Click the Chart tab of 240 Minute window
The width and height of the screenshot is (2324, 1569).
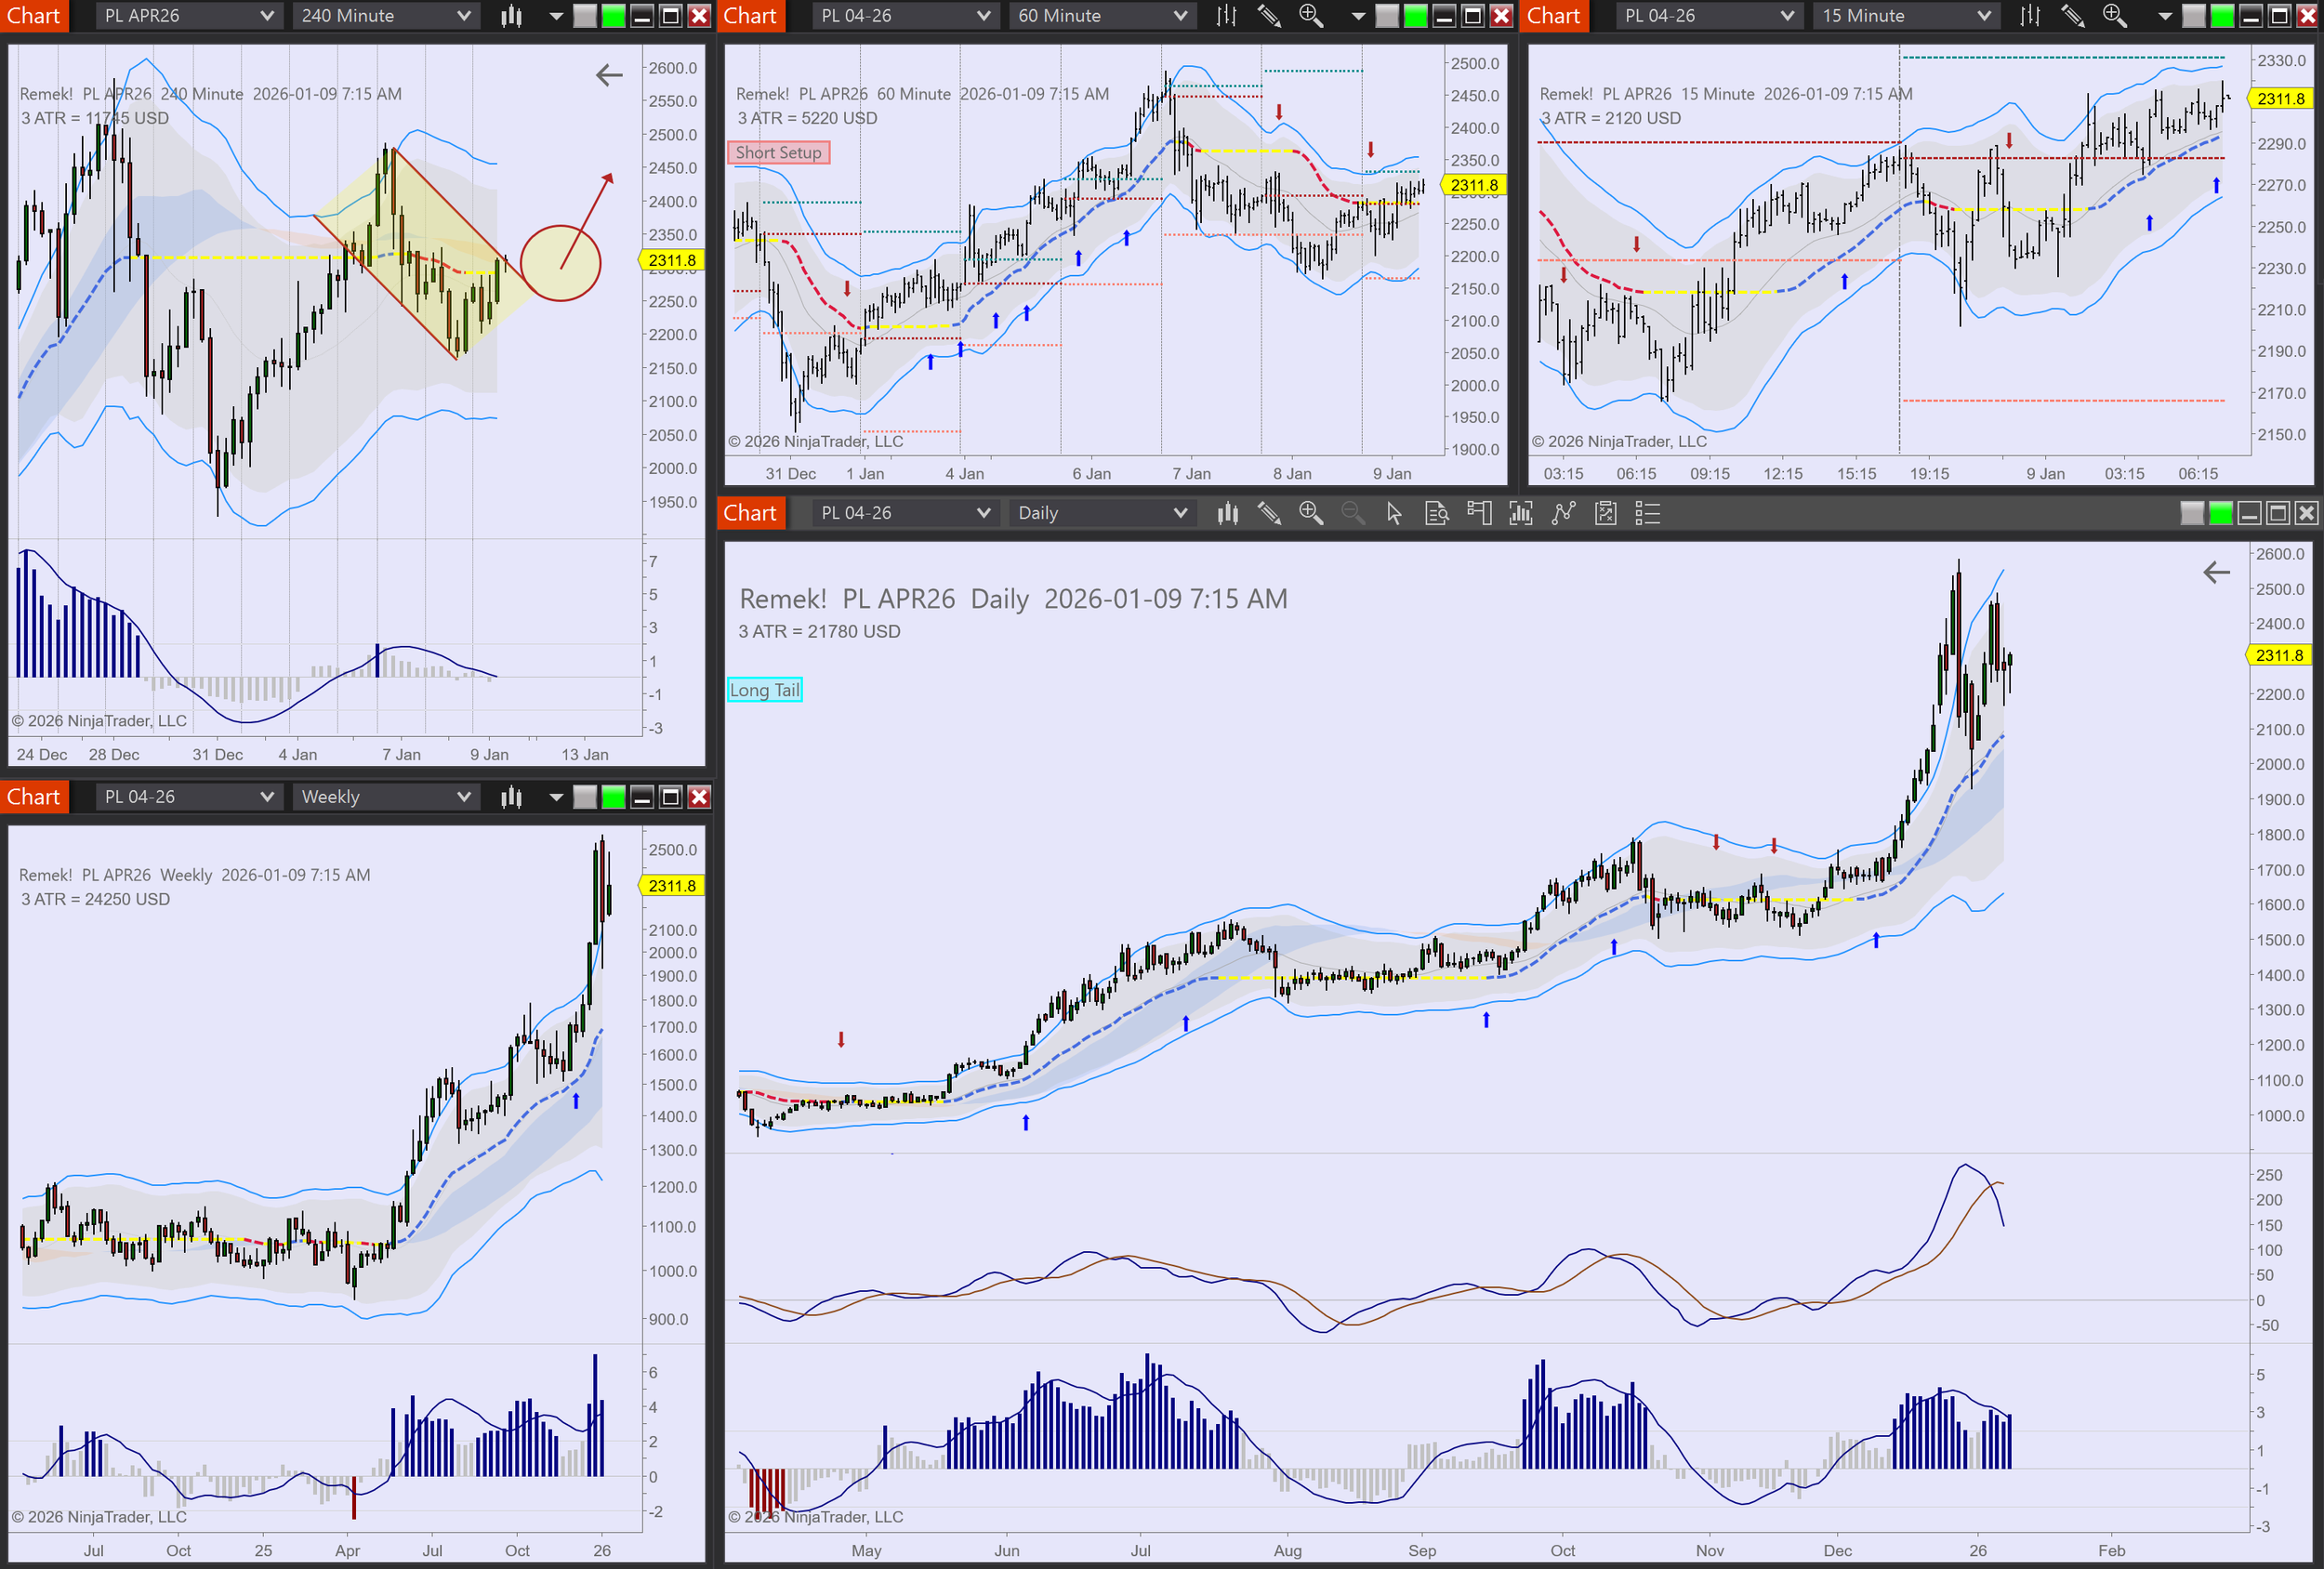click(x=34, y=15)
